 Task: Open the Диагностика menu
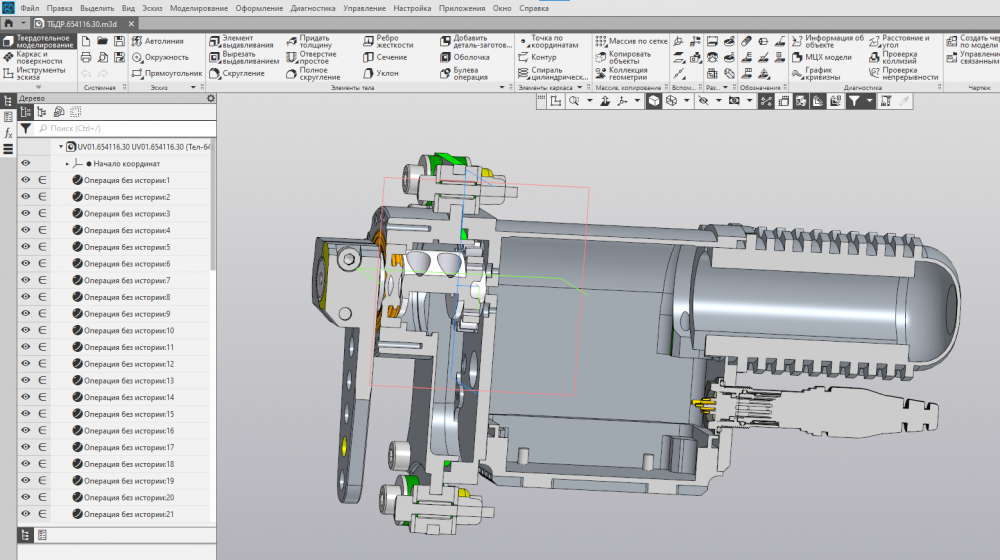tap(313, 8)
